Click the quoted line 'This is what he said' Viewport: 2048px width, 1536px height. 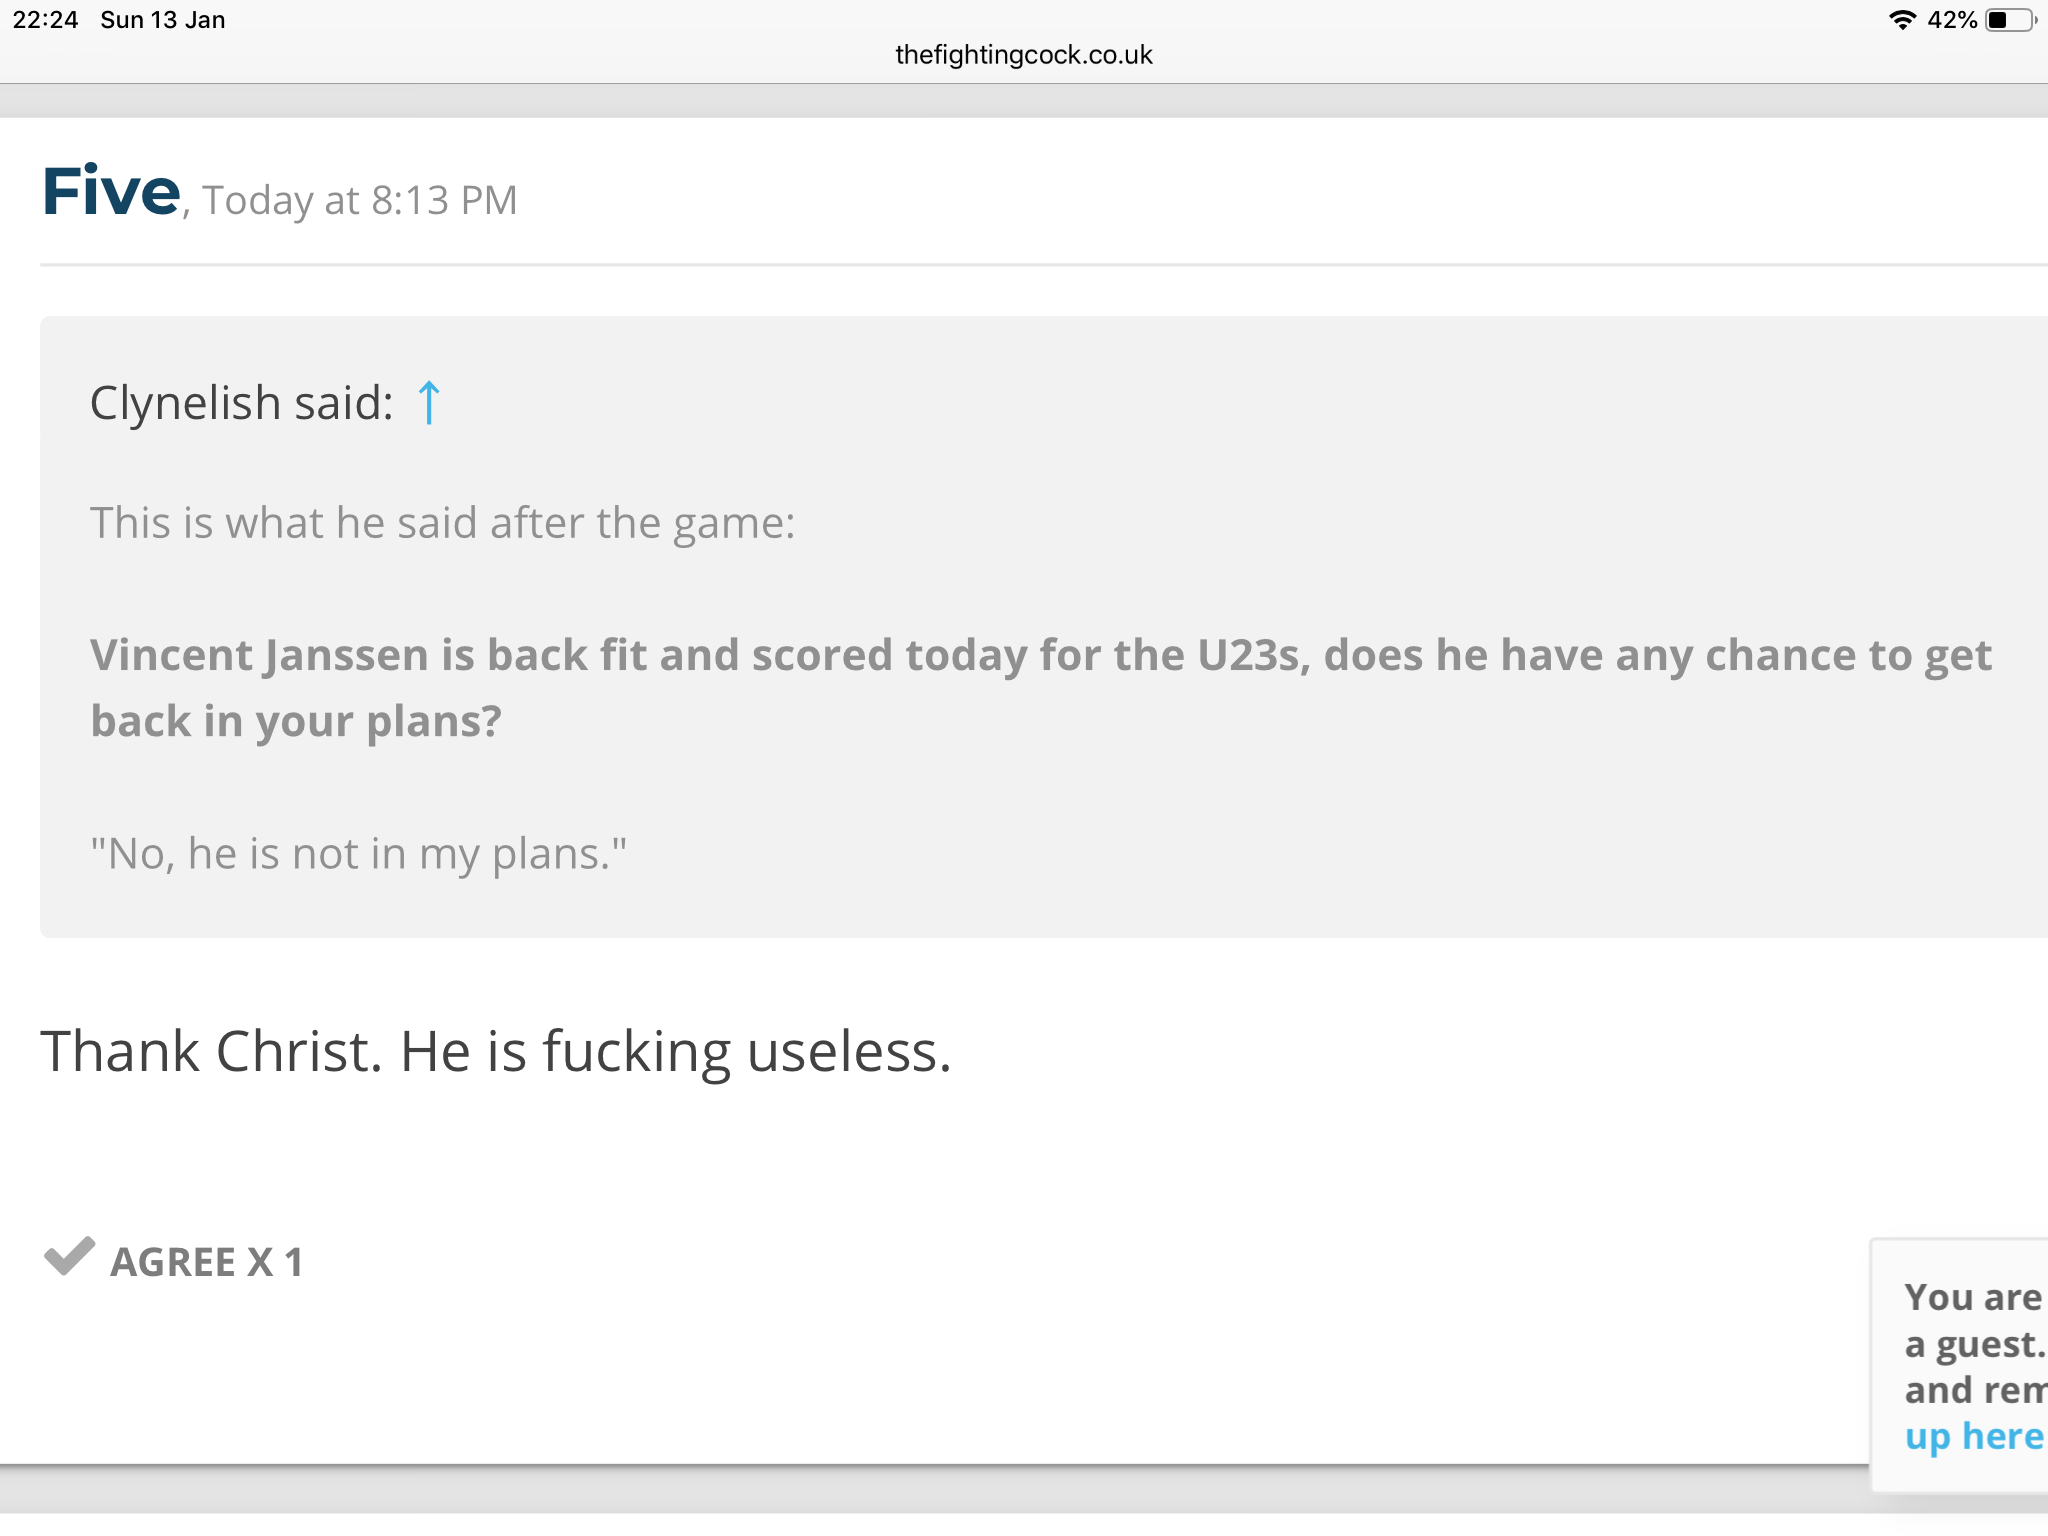(x=443, y=523)
